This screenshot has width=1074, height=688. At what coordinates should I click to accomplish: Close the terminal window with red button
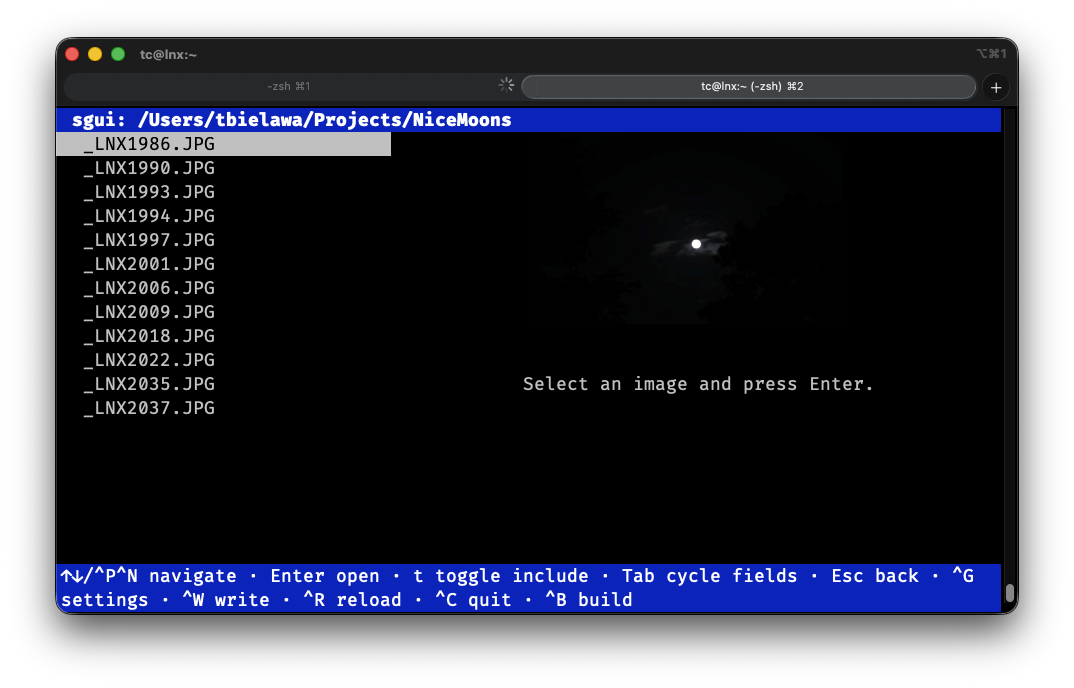coord(72,54)
